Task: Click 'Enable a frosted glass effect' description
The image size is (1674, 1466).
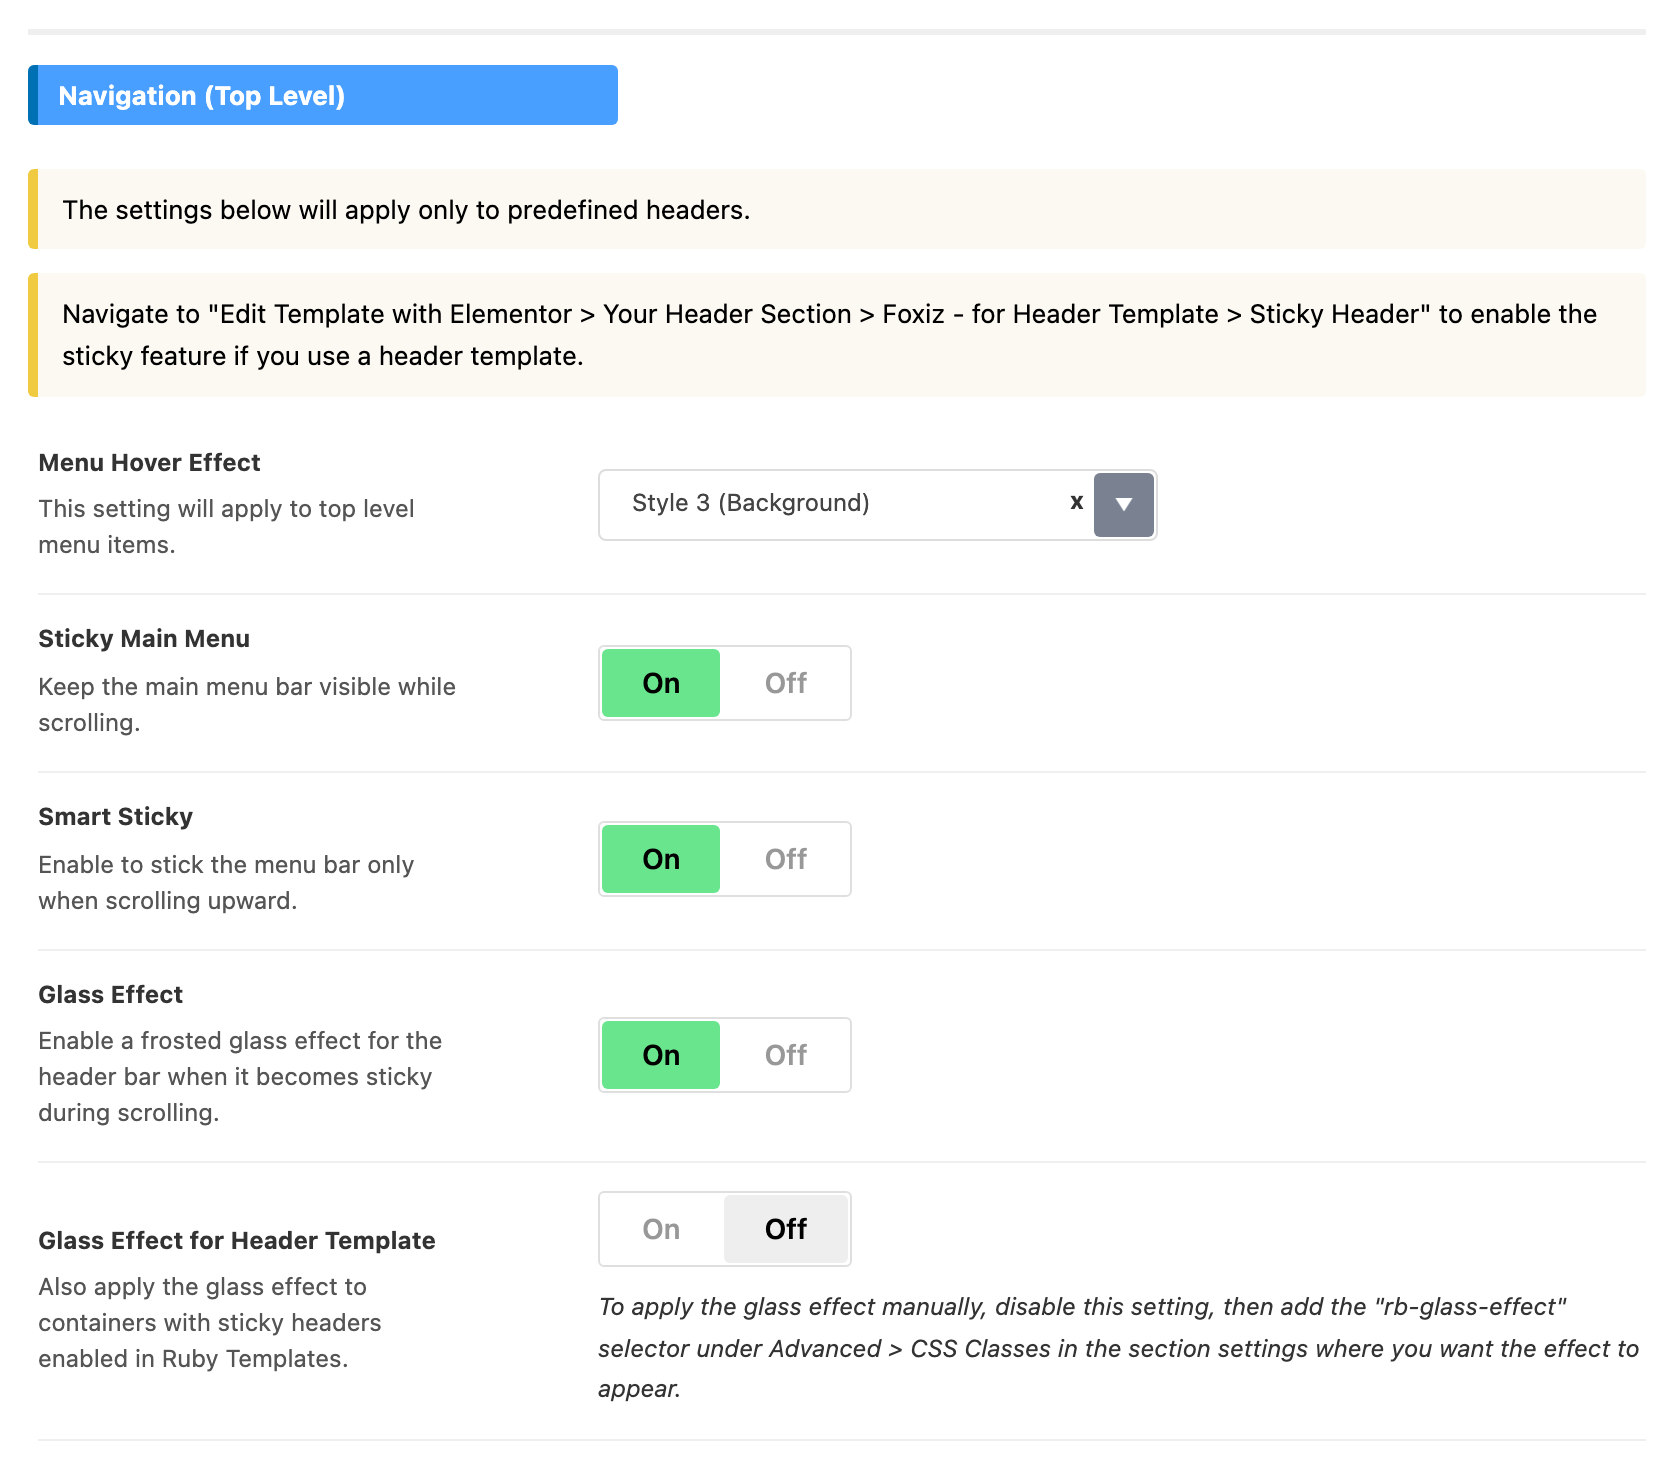Action: (240, 1076)
